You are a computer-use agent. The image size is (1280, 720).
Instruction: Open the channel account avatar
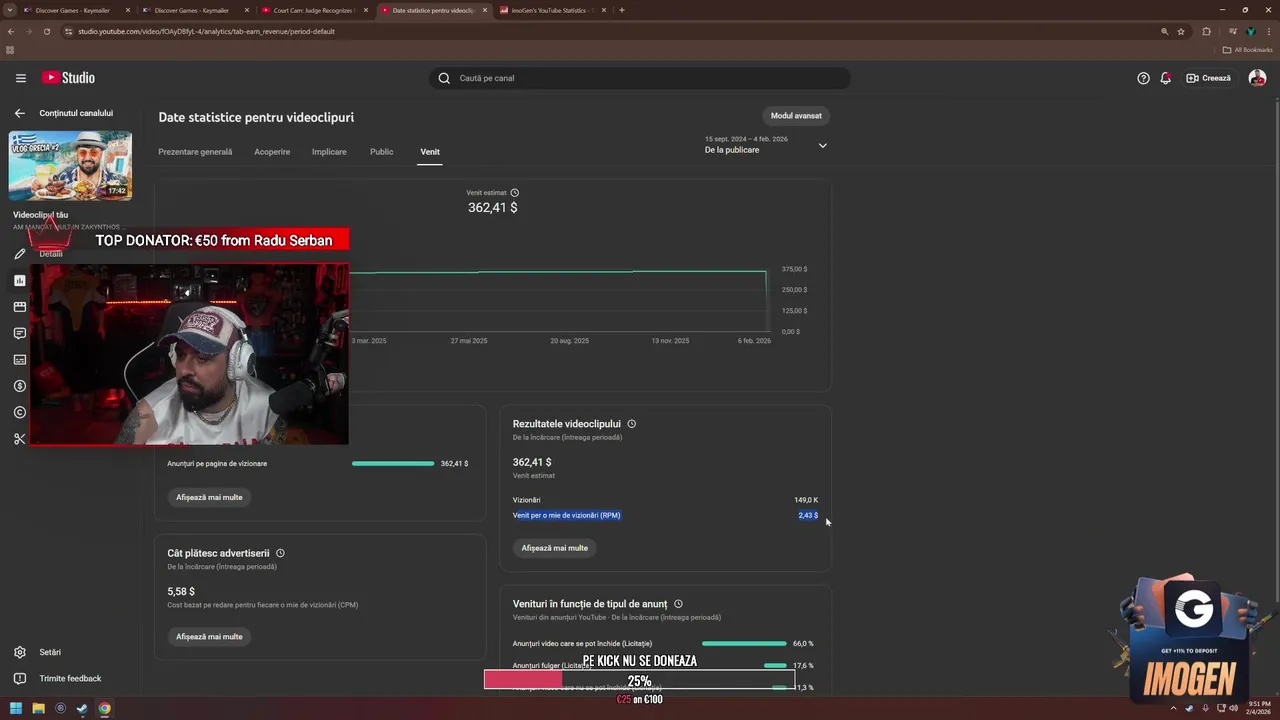point(1257,78)
